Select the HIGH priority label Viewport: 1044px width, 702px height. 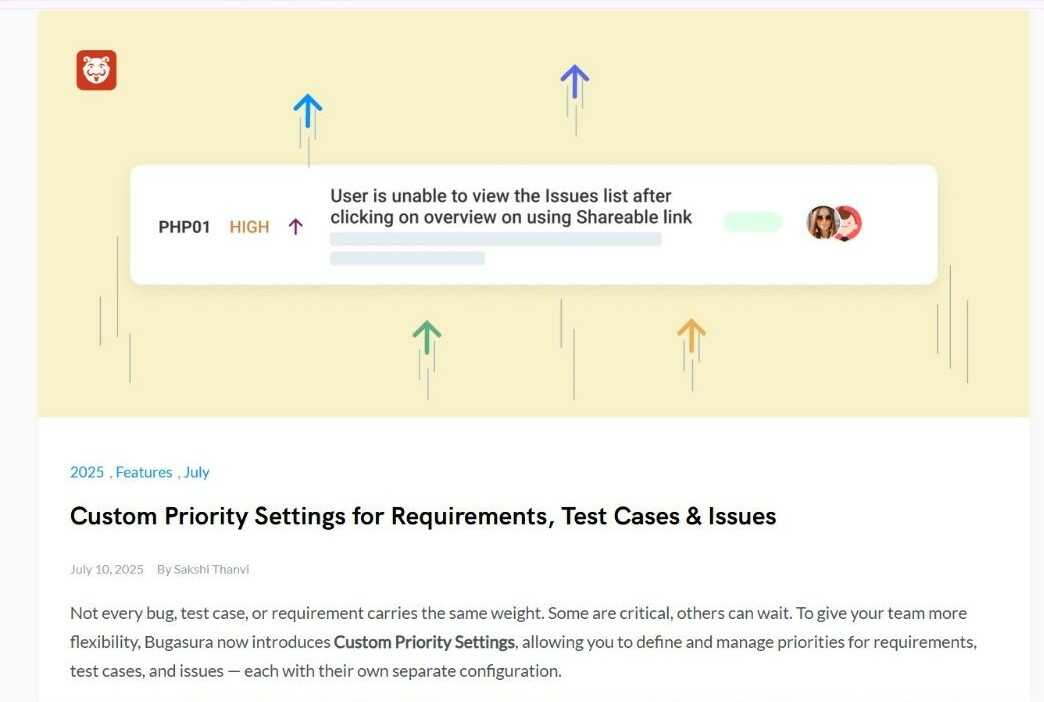pyautogui.click(x=249, y=227)
